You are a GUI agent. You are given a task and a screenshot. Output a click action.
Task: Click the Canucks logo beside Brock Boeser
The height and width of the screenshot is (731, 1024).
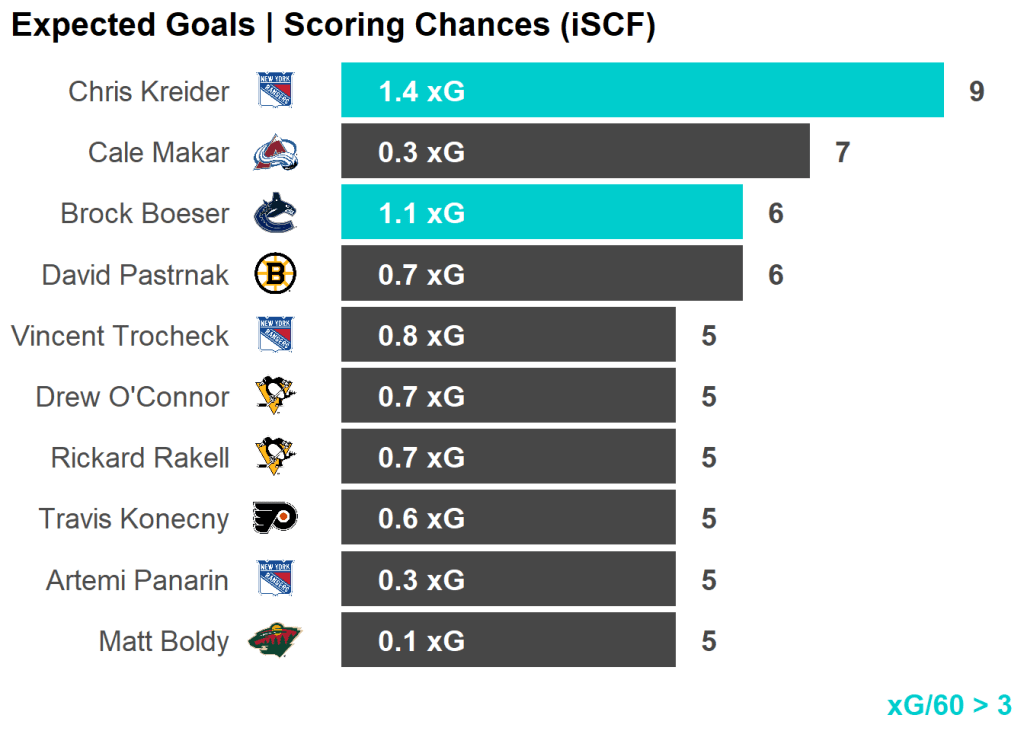click(275, 213)
